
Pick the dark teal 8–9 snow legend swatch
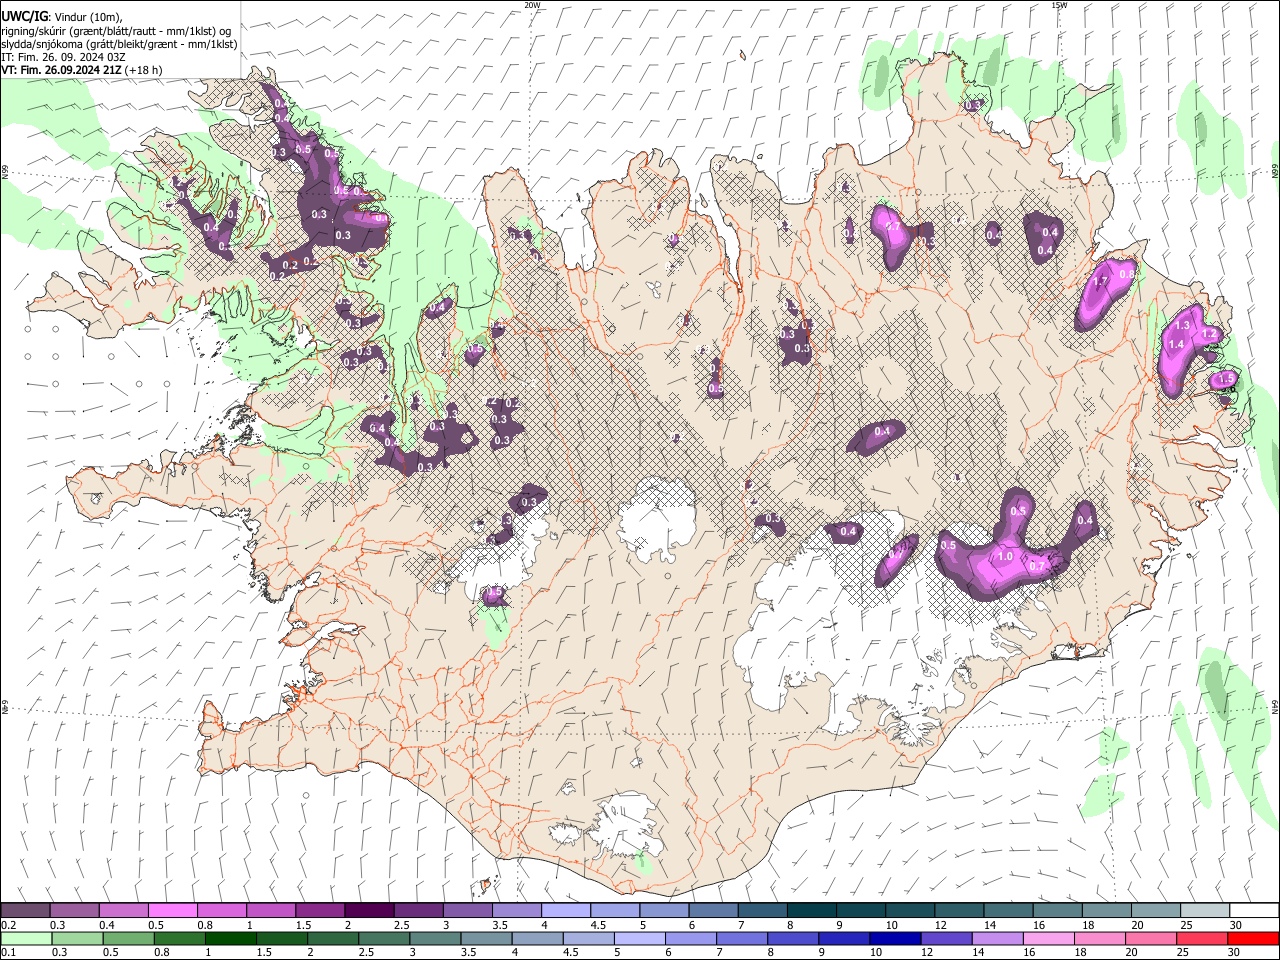(x=812, y=910)
